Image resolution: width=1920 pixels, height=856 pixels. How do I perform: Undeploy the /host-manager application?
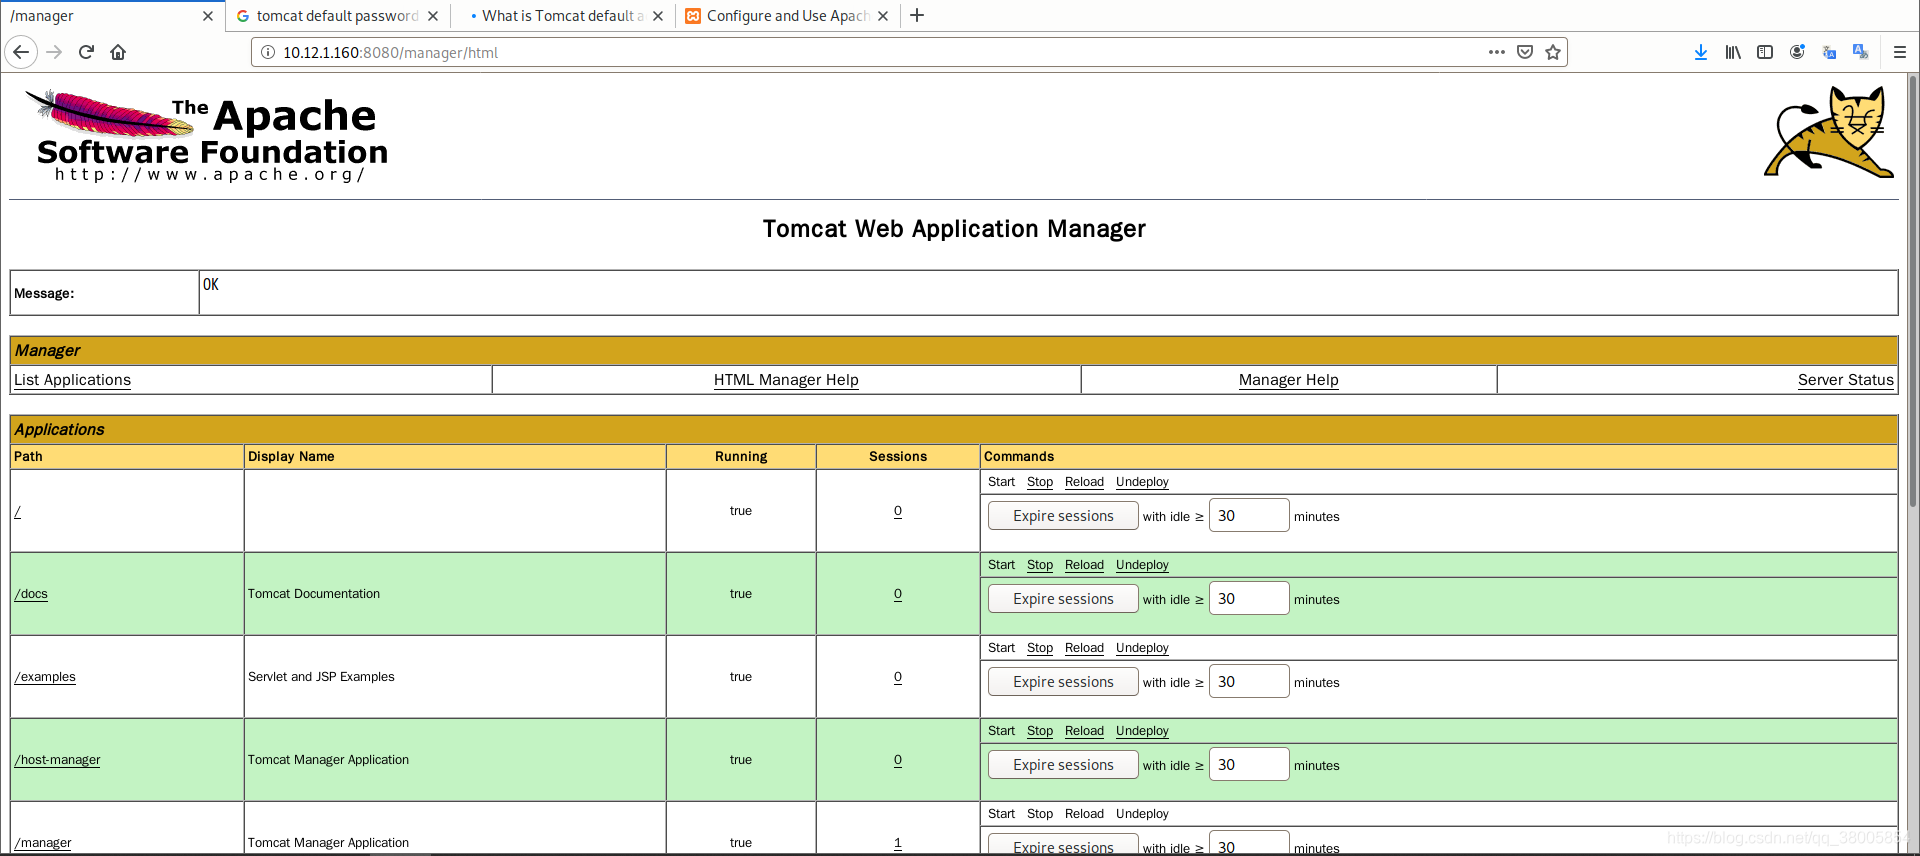coord(1142,731)
